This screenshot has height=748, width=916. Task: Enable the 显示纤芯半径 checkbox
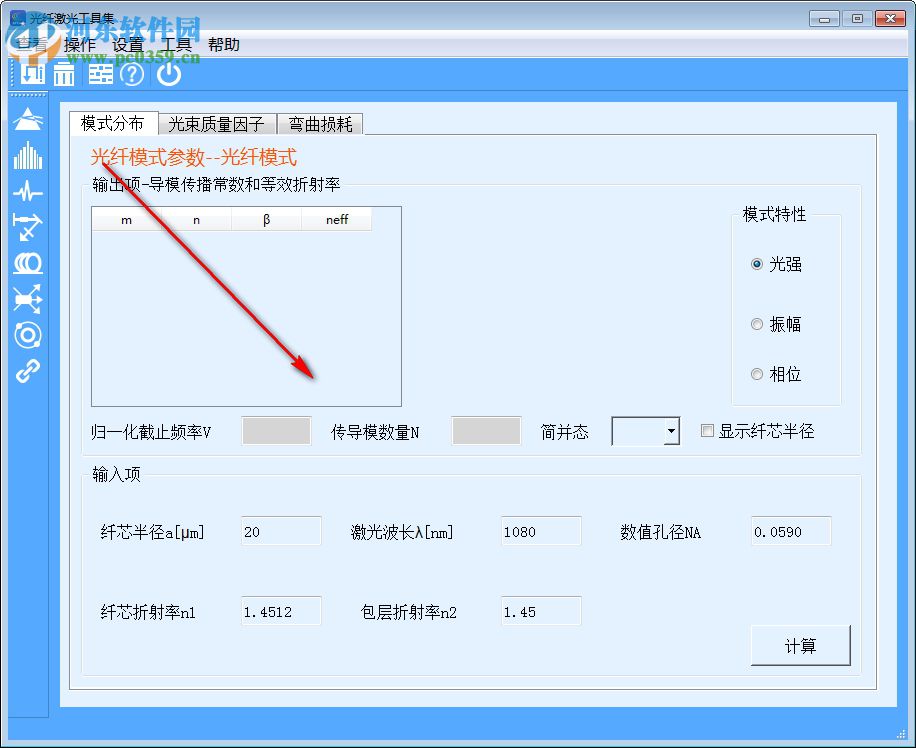(706, 430)
